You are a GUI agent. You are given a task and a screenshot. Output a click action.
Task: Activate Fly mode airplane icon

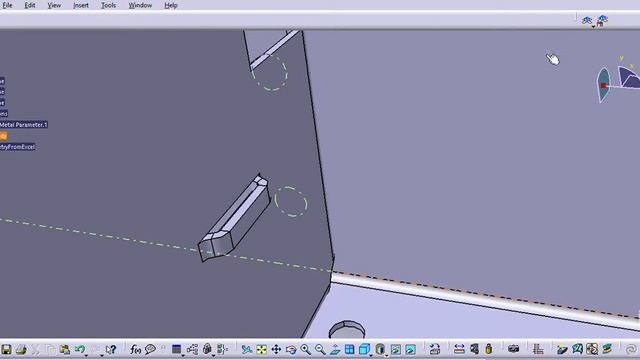pos(247,349)
